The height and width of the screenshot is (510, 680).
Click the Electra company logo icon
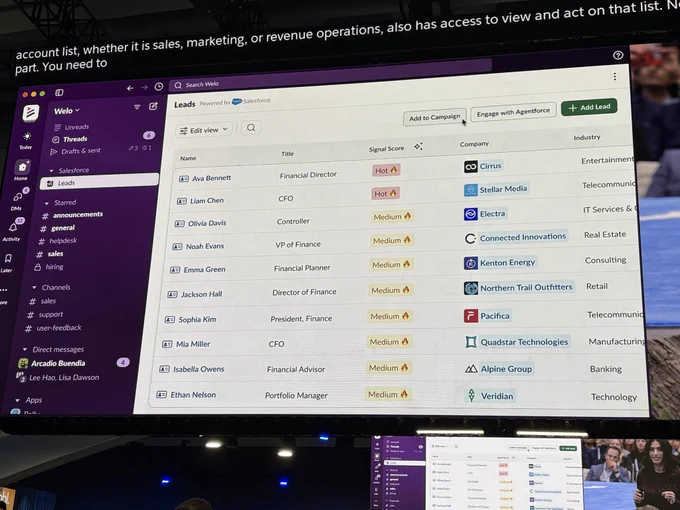click(471, 214)
